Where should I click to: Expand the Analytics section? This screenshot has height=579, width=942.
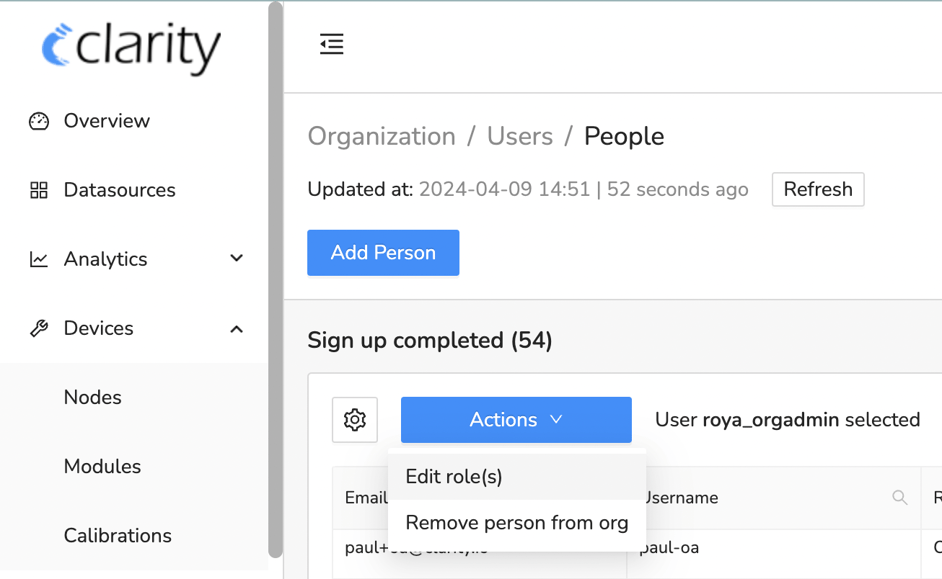(236, 258)
